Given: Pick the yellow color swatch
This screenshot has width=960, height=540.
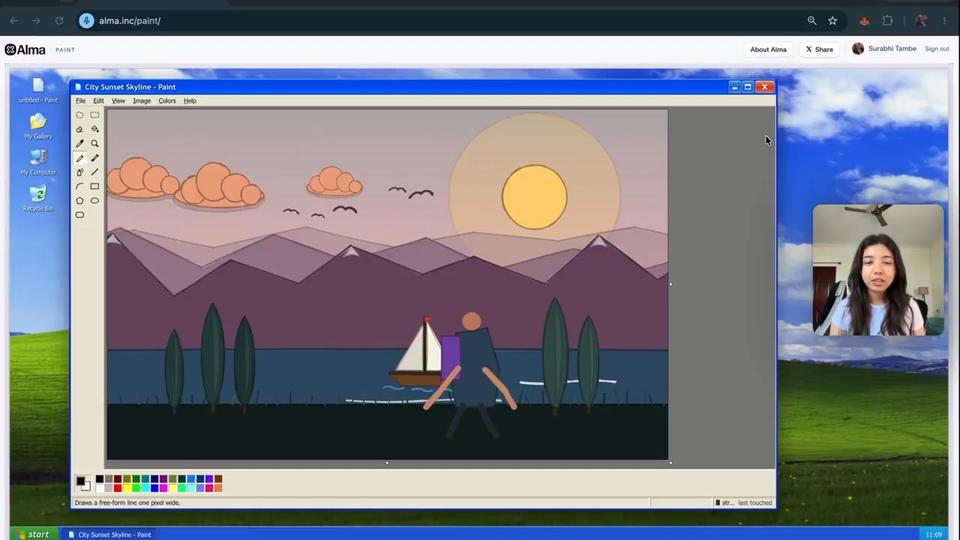Looking at the screenshot, I should tap(127, 488).
